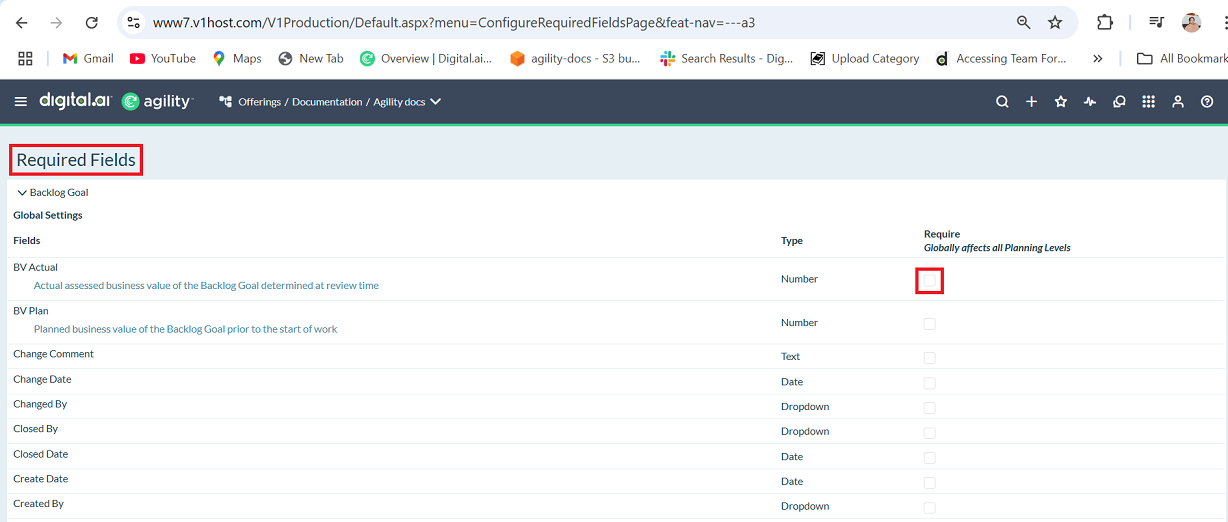Click the Documentation breadcrumb
The height and width of the screenshot is (522, 1228).
tap(327, 102)
